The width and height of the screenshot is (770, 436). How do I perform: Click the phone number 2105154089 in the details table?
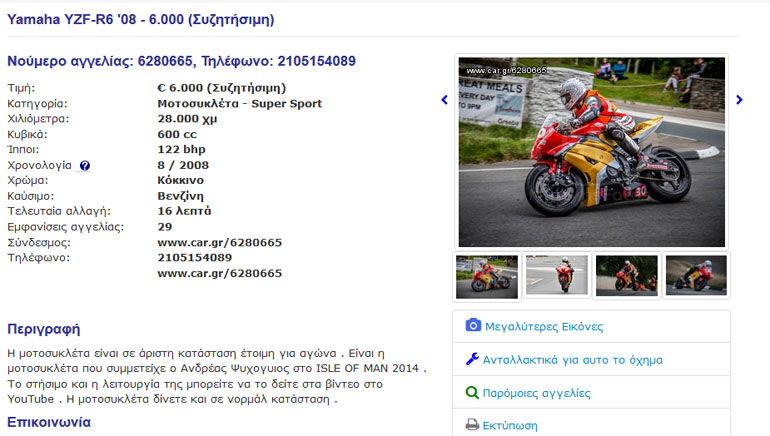(x=194, y=258)
